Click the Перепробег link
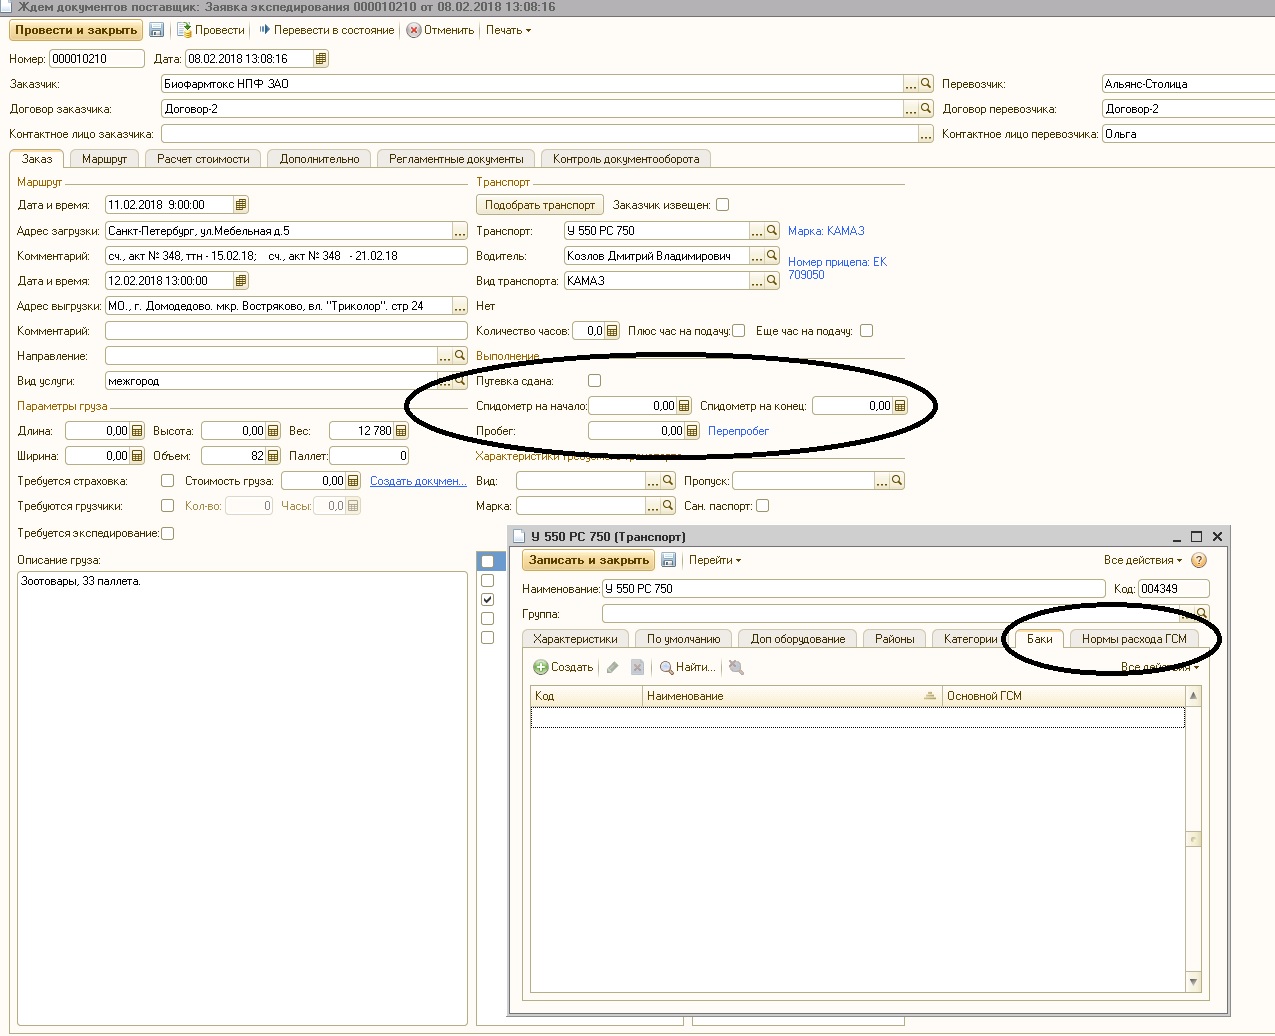Viewport: 1275px width, 1036px height. [738, 431]
